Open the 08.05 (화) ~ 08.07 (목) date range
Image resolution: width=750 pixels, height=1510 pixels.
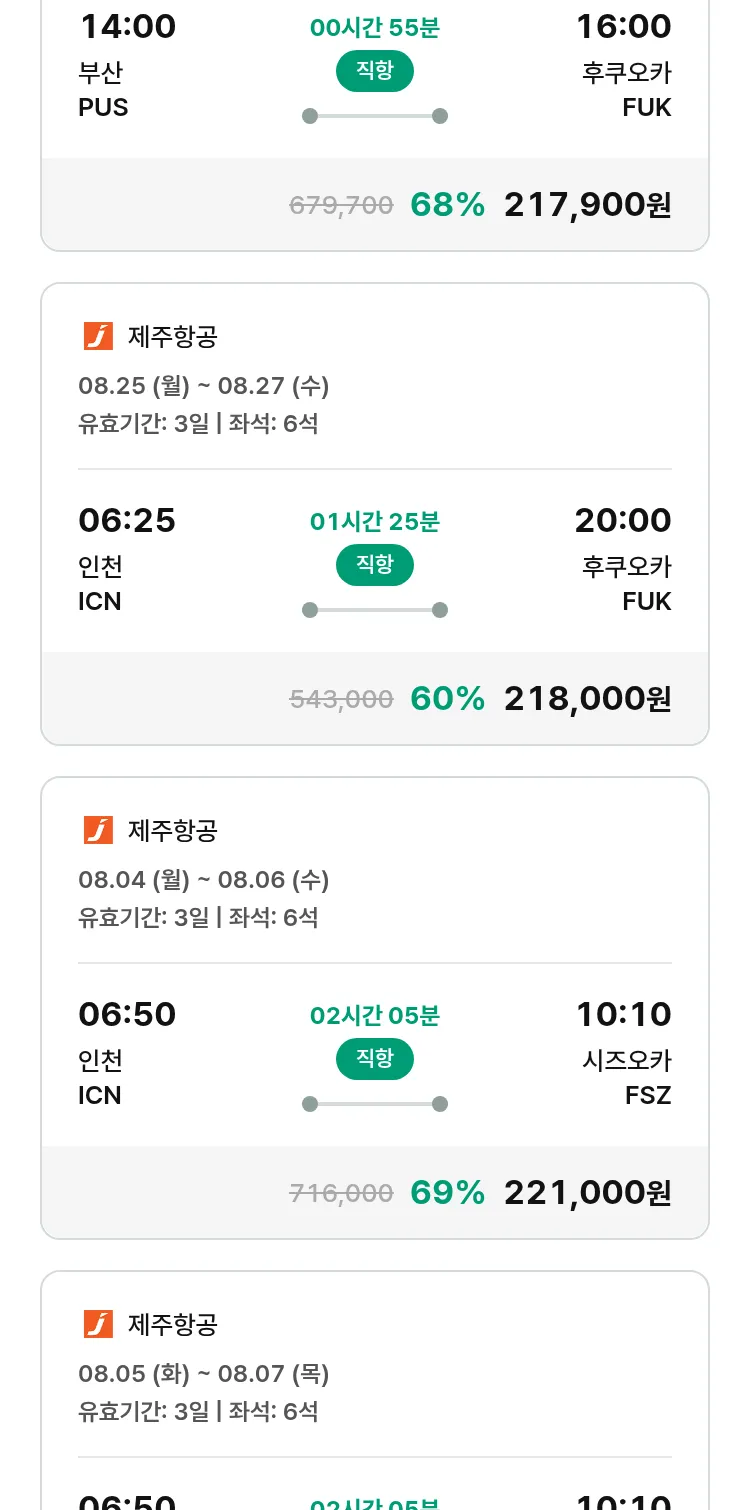[204, 1374]
